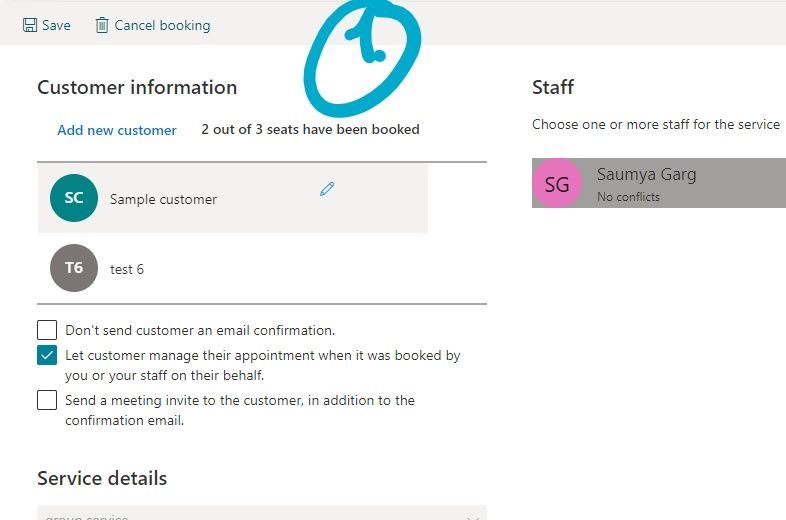Open the group service dropdown

262,513
